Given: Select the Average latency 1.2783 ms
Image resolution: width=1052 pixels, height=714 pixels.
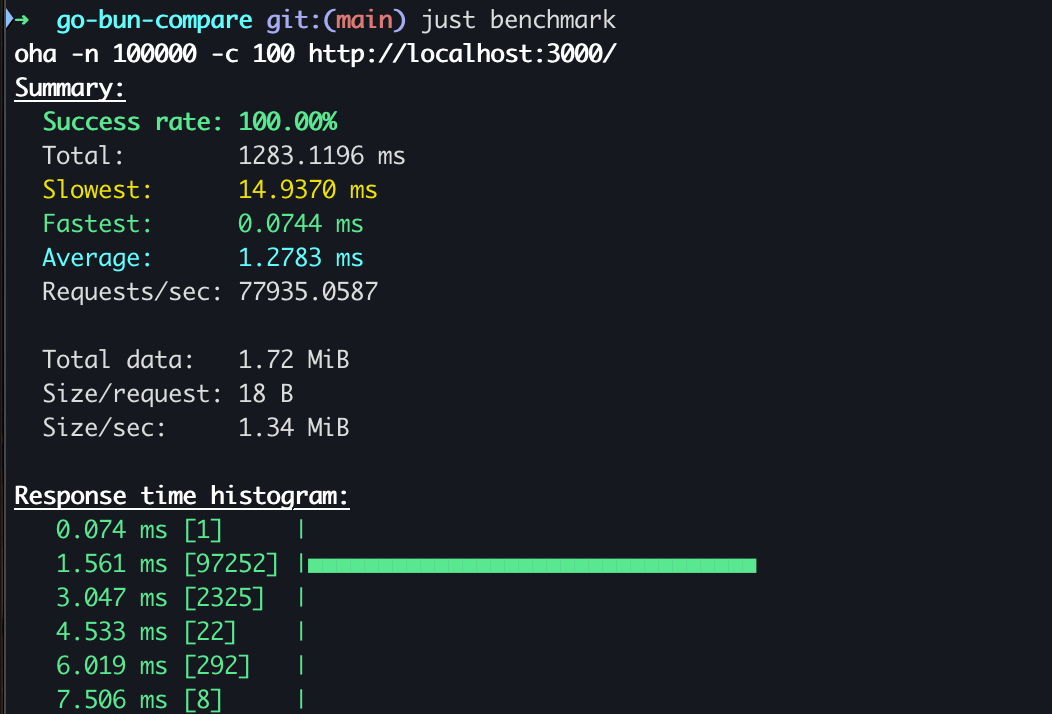Looking at the screenshot, I should (x=303, y=257).
